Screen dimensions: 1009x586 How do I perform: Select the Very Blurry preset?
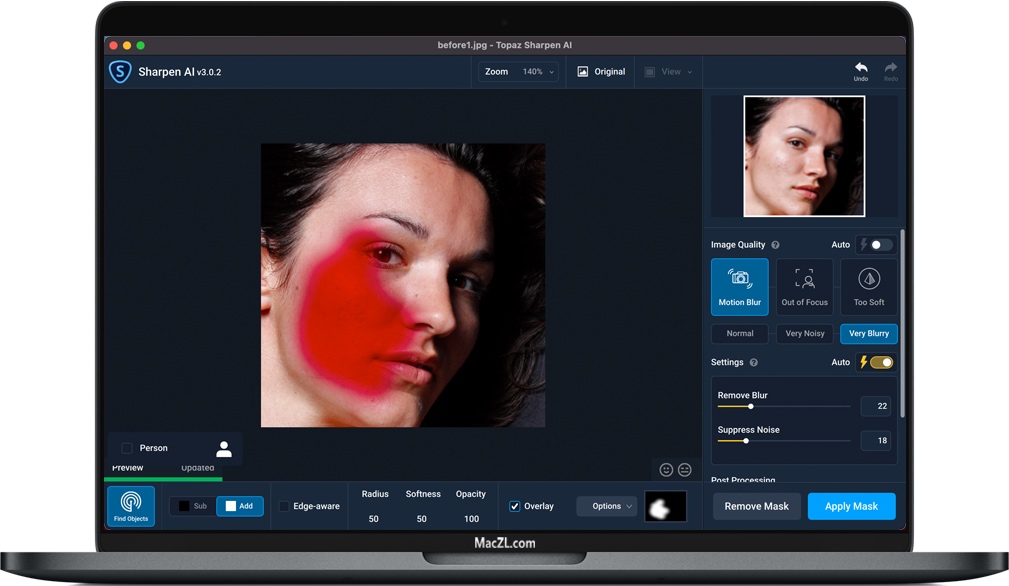868,333
